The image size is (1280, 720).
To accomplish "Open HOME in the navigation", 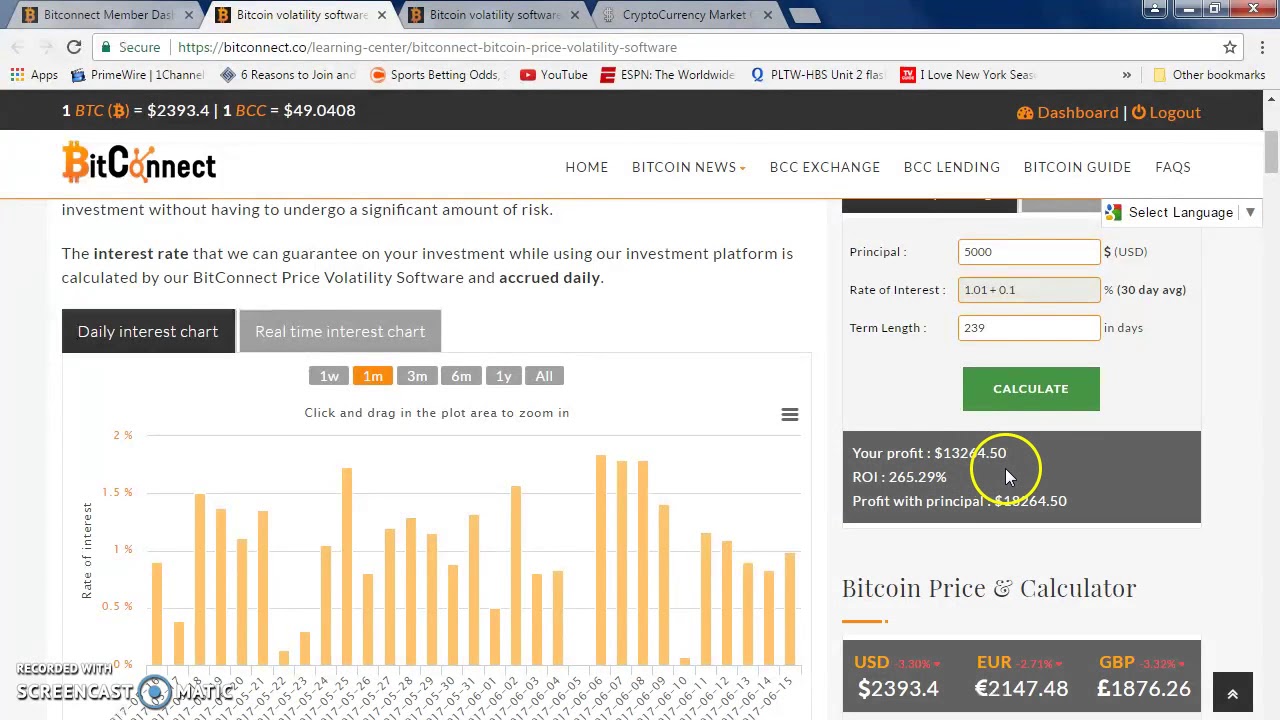I will (x=586, y=167).
